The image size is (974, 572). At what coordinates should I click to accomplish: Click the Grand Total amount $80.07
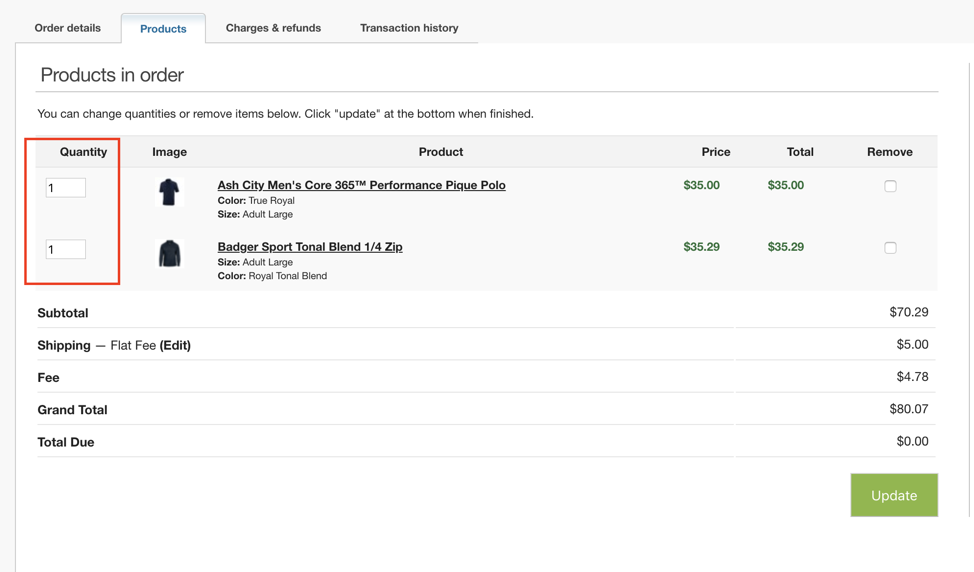(909, 409)
